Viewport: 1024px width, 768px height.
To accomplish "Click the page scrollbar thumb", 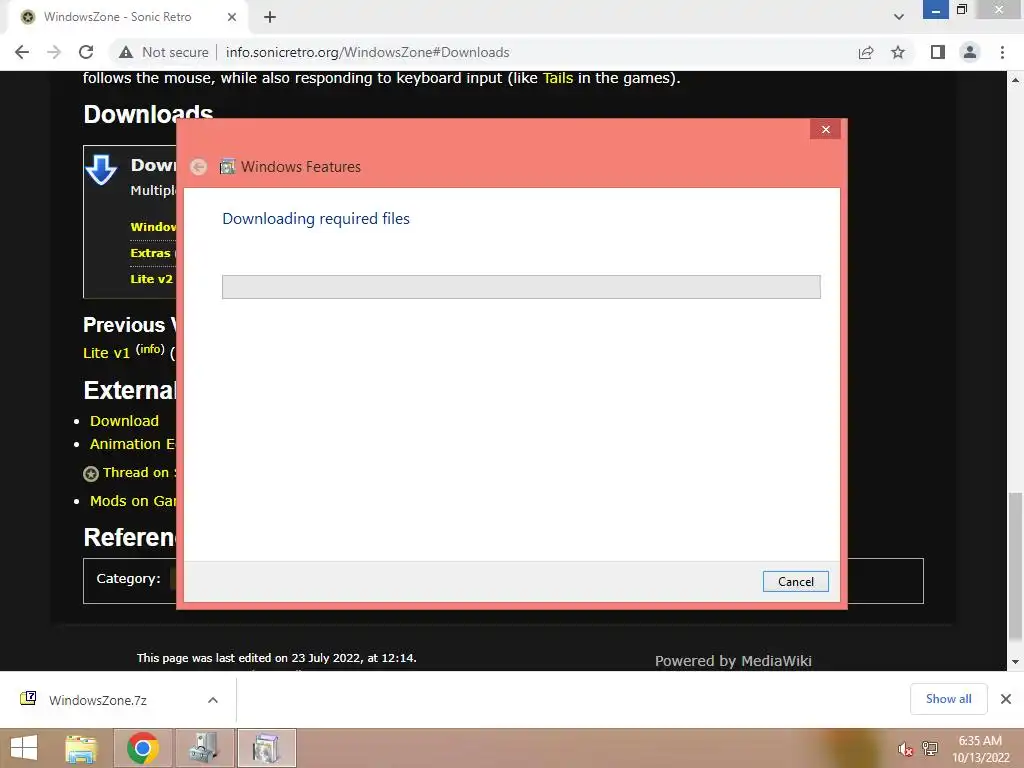I will click(1015, 567).
